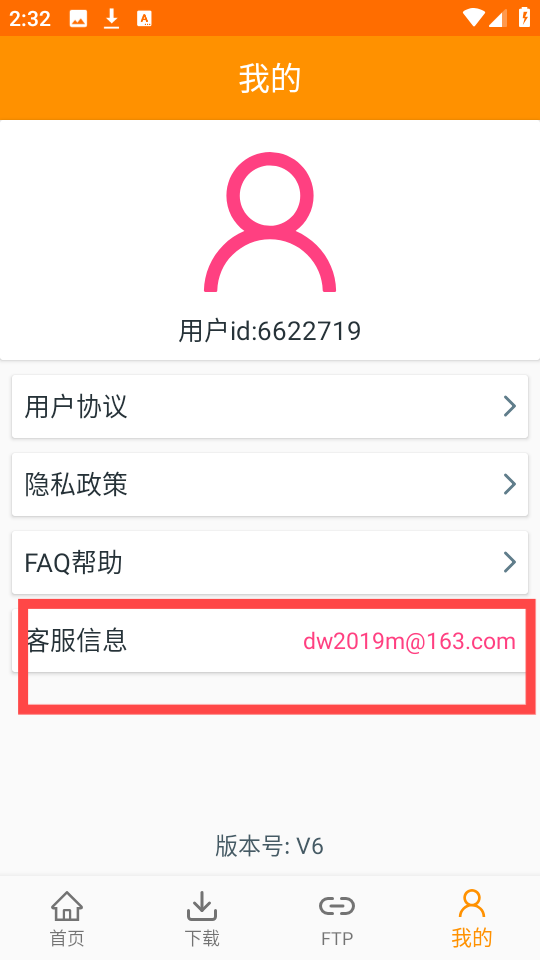Tap the 我的 profile icon
Viewport: 540px width, 960px height.
tap(472, 904)
